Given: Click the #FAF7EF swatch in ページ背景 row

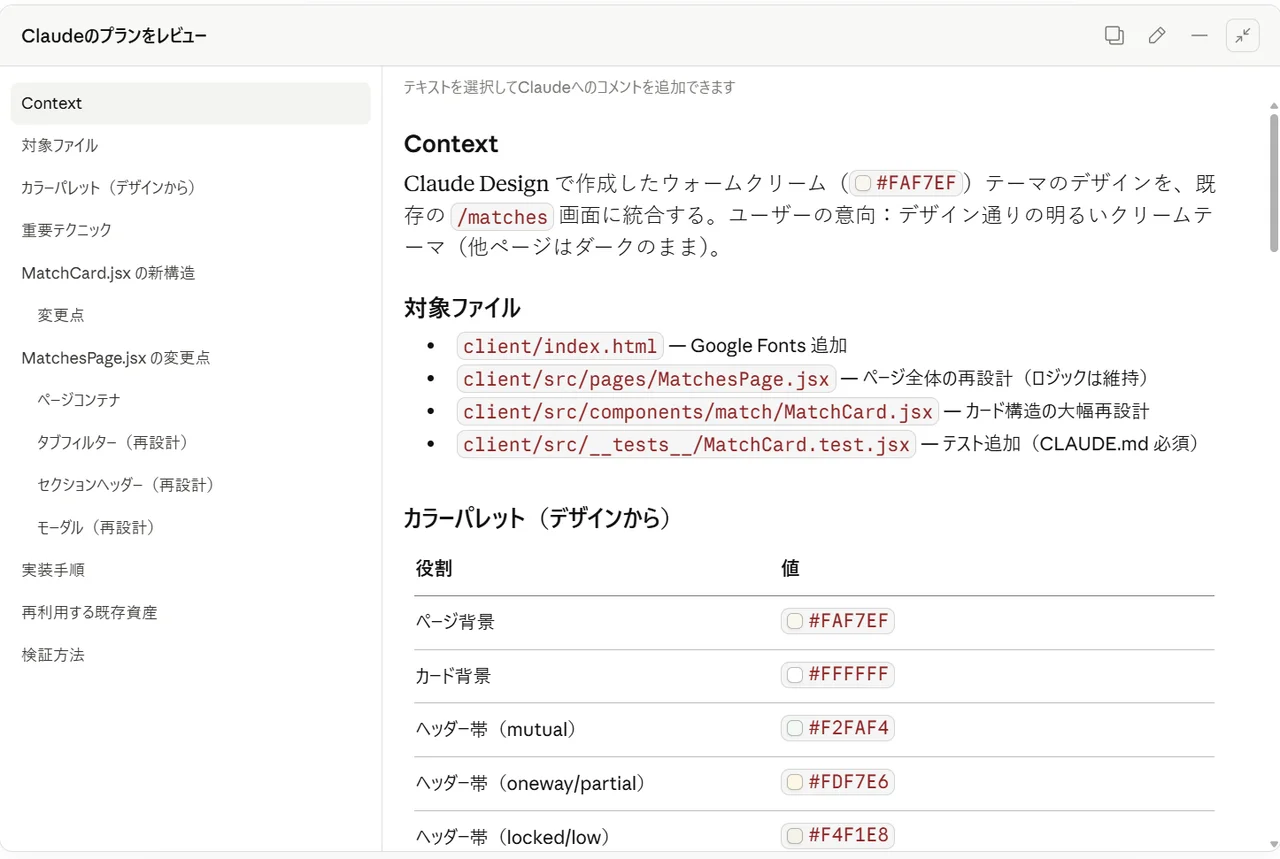Looking at the screenshot, I should 795,621.
